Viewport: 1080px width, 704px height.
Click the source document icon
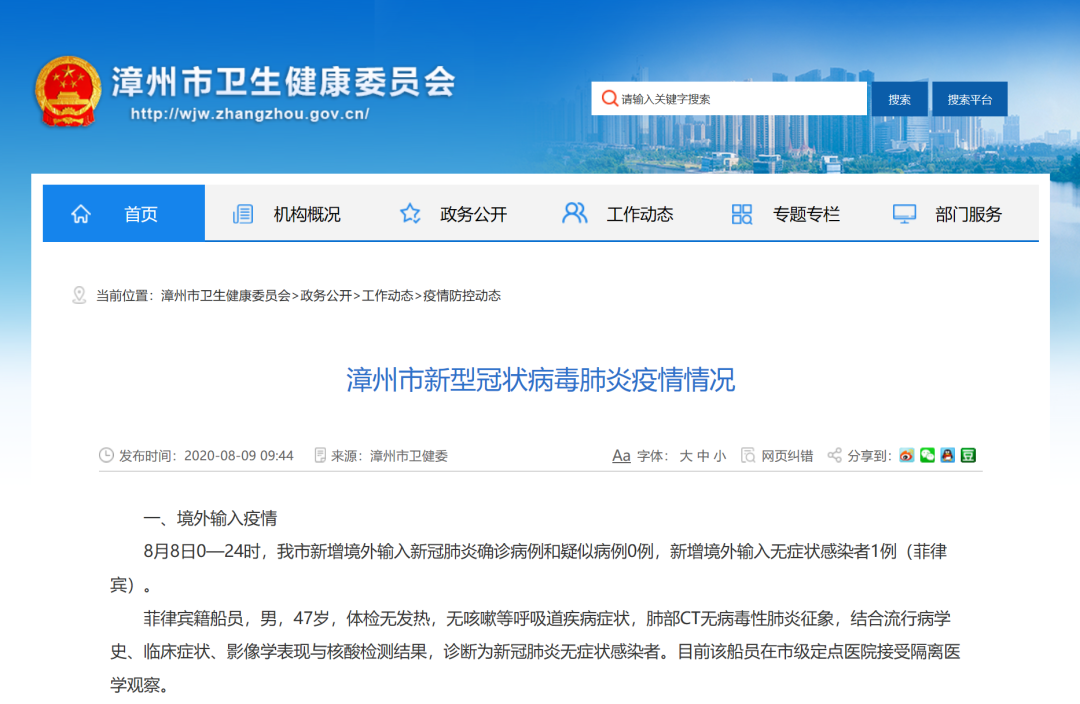(320, 455)
